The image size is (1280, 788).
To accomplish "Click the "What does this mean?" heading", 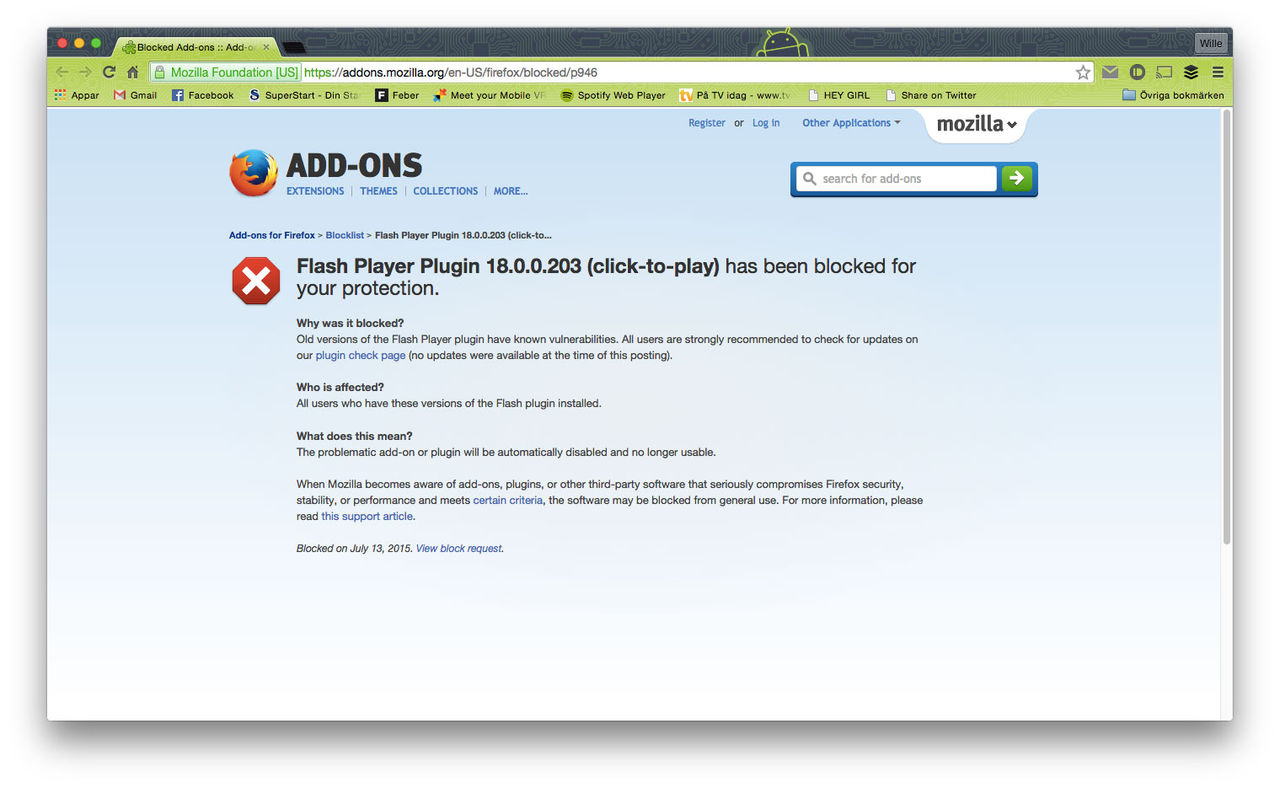I will click(354, 436).
